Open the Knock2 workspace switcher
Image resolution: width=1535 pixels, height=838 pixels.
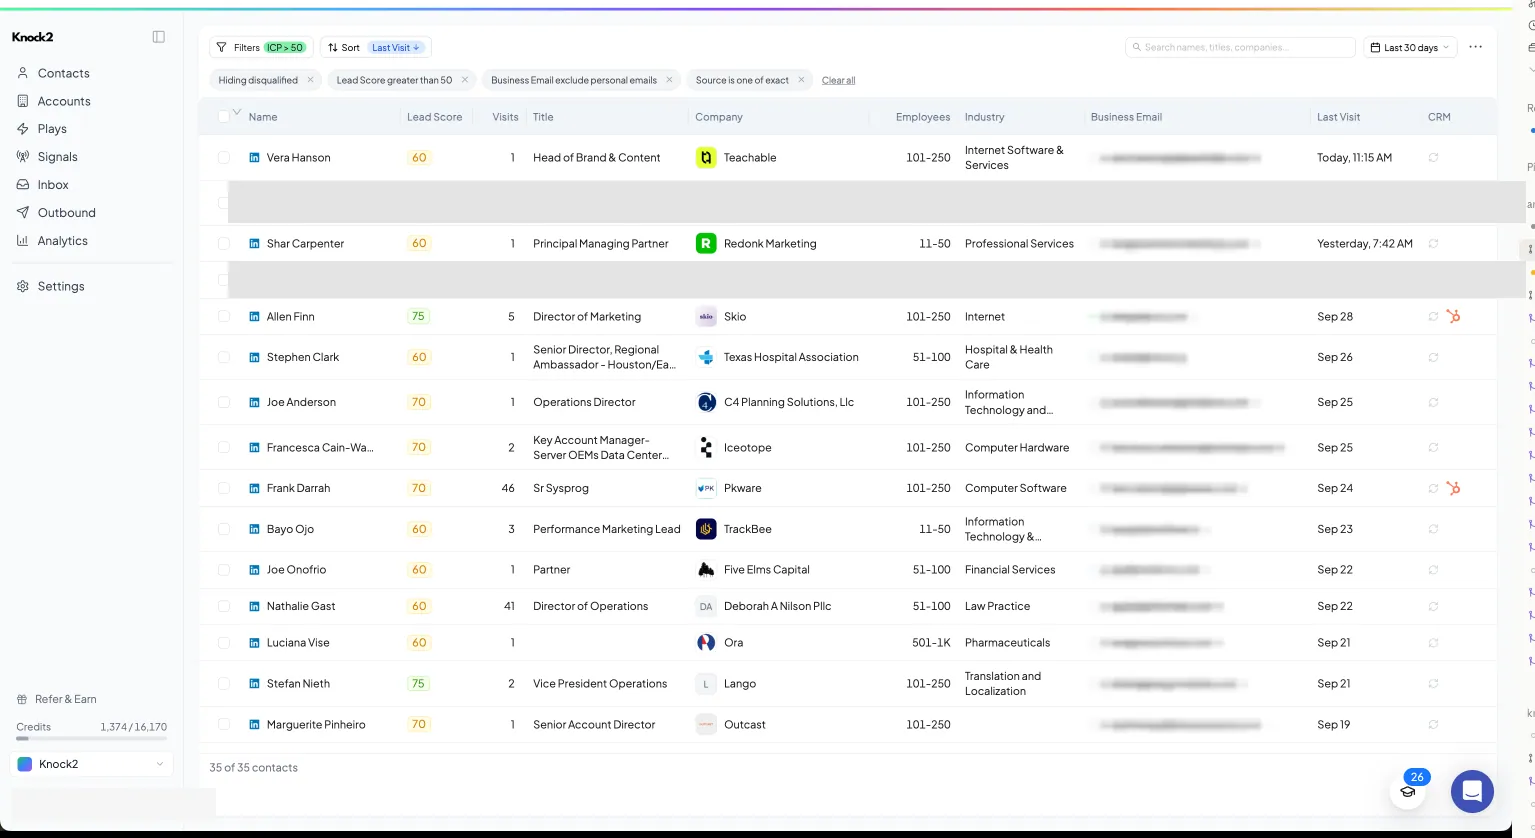(x=91, y=764)
